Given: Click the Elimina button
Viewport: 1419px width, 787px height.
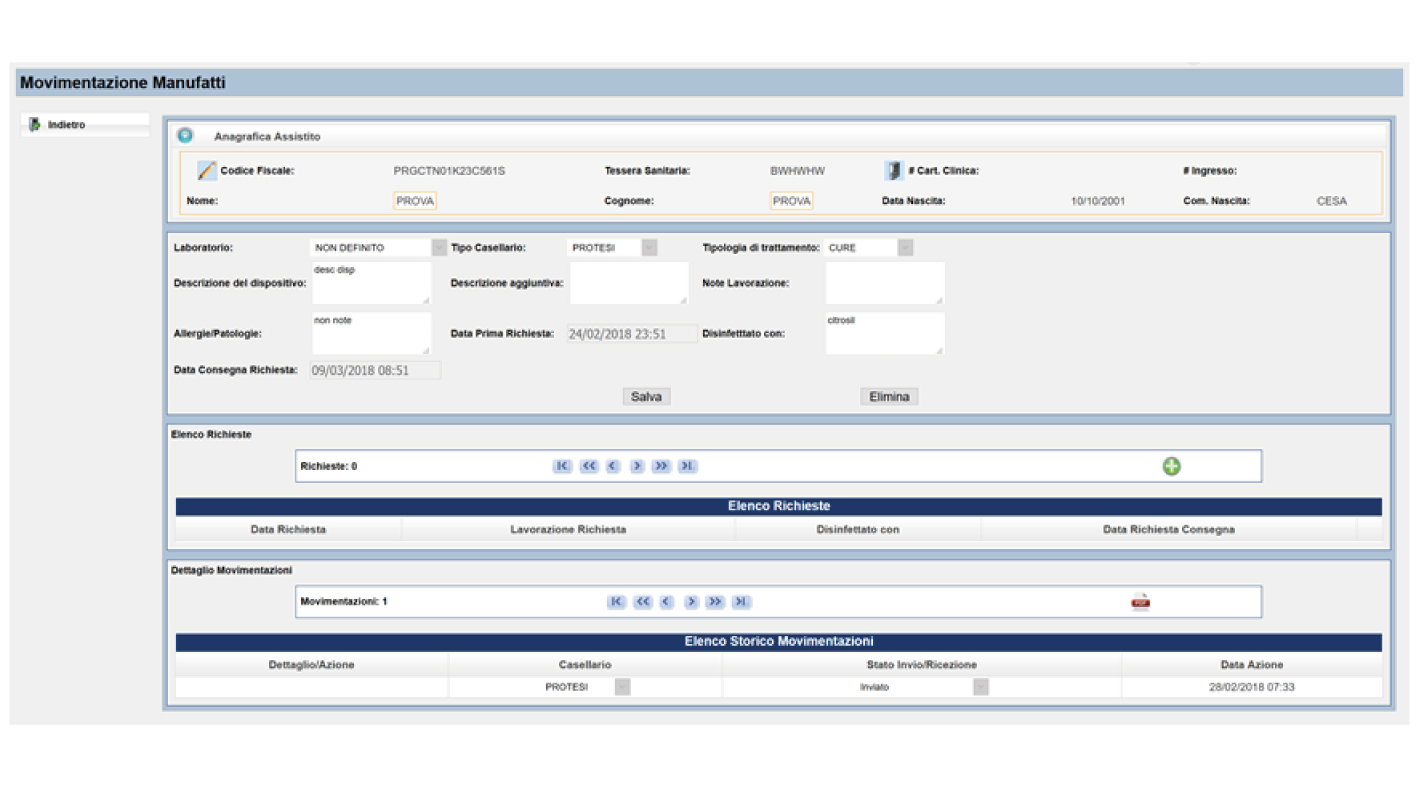Looking at the screenshot, I should (x=889, y=397).
